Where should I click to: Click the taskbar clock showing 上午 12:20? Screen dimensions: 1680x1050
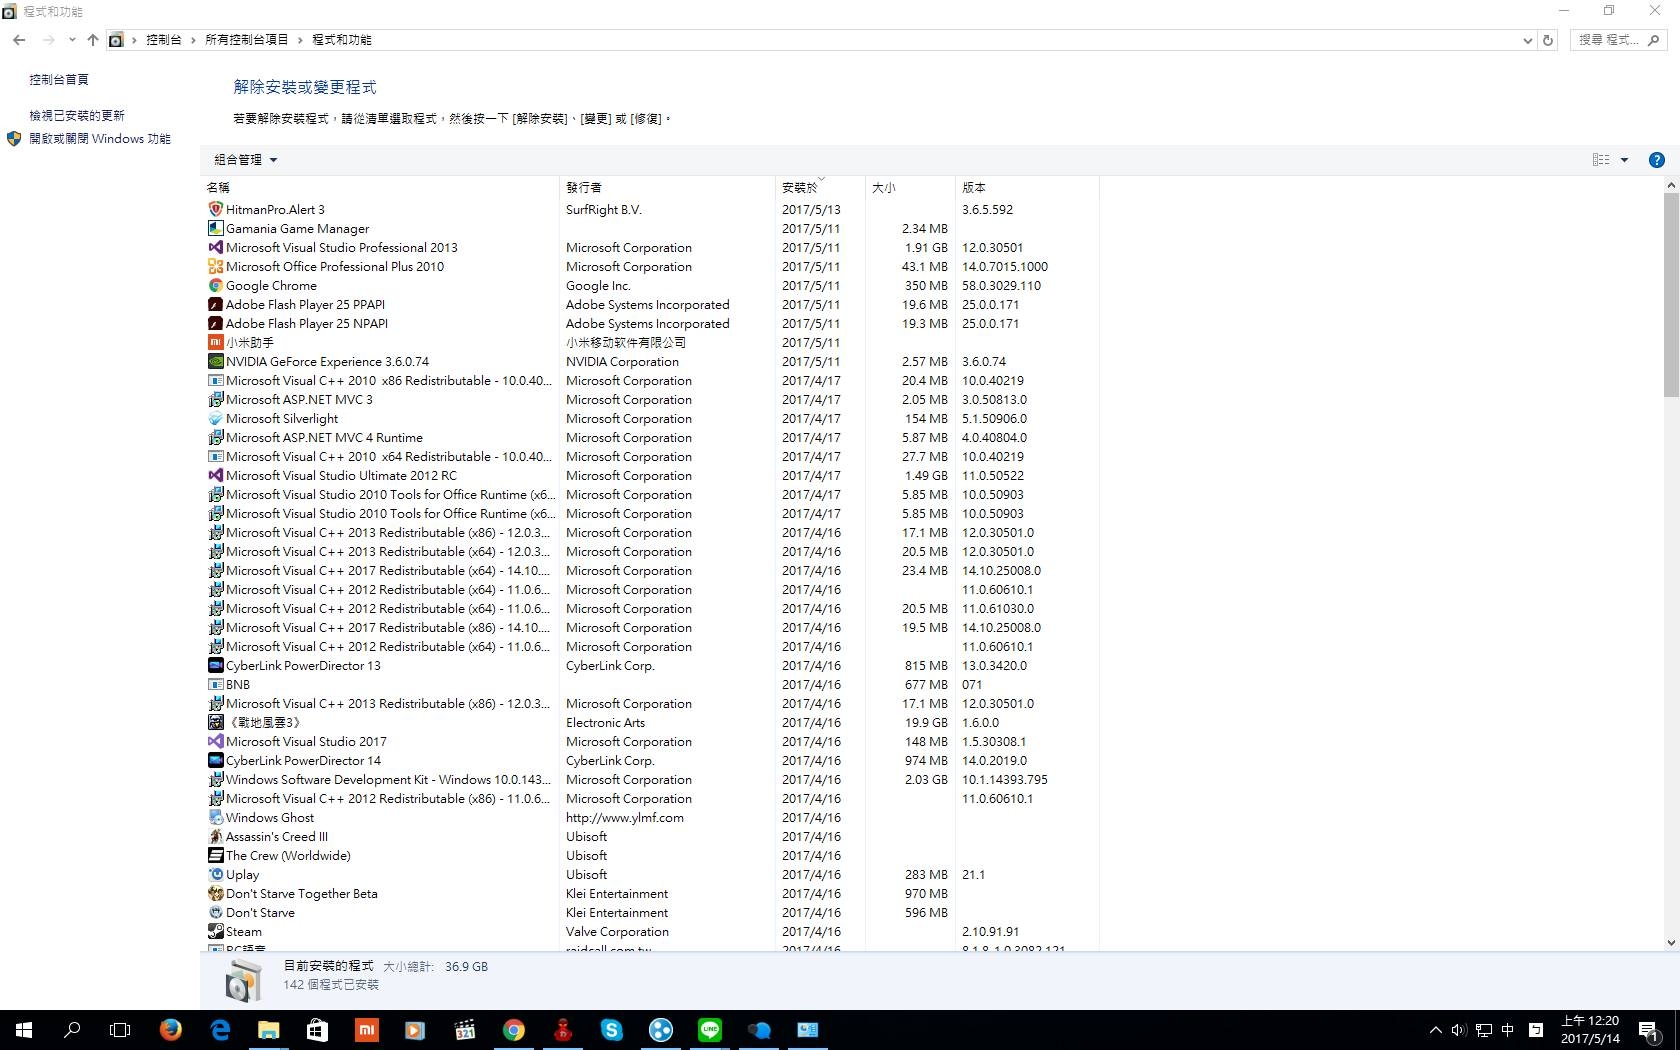click(x=1590, y=1030)
